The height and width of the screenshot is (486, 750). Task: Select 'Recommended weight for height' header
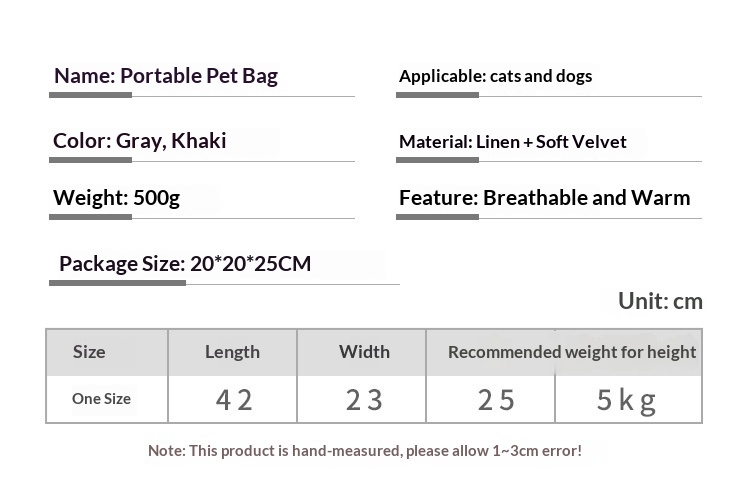[x=564, y=352]
